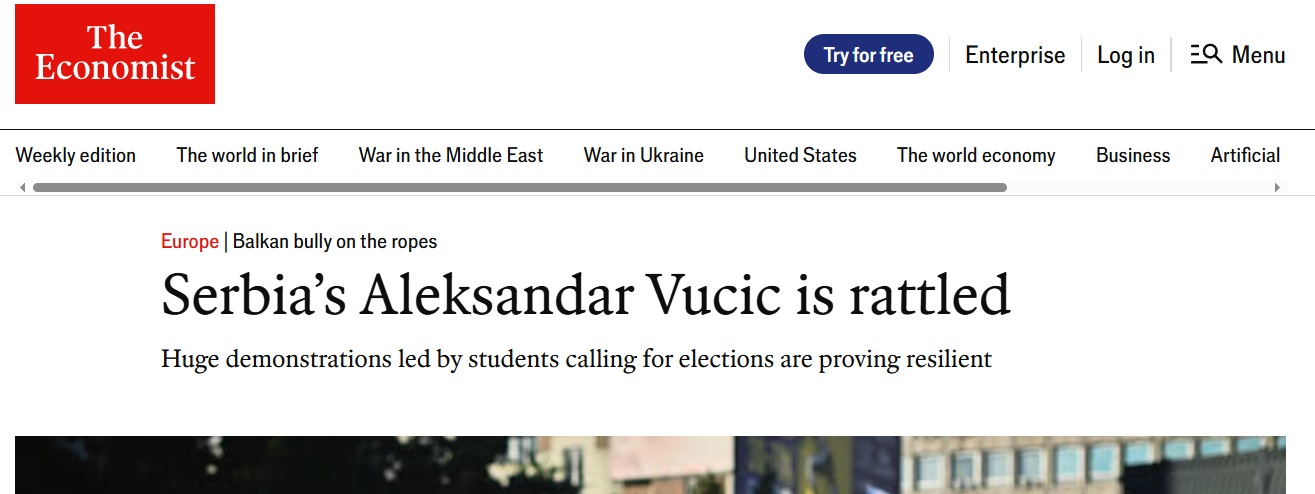
Task: Click the article's lead photo
Action: click(650, 465)
